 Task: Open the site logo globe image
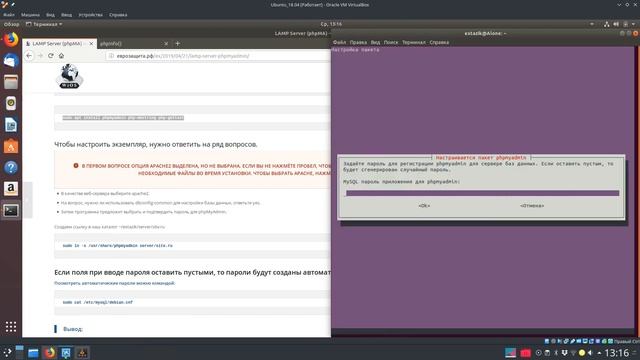click(x=69, y=76)
